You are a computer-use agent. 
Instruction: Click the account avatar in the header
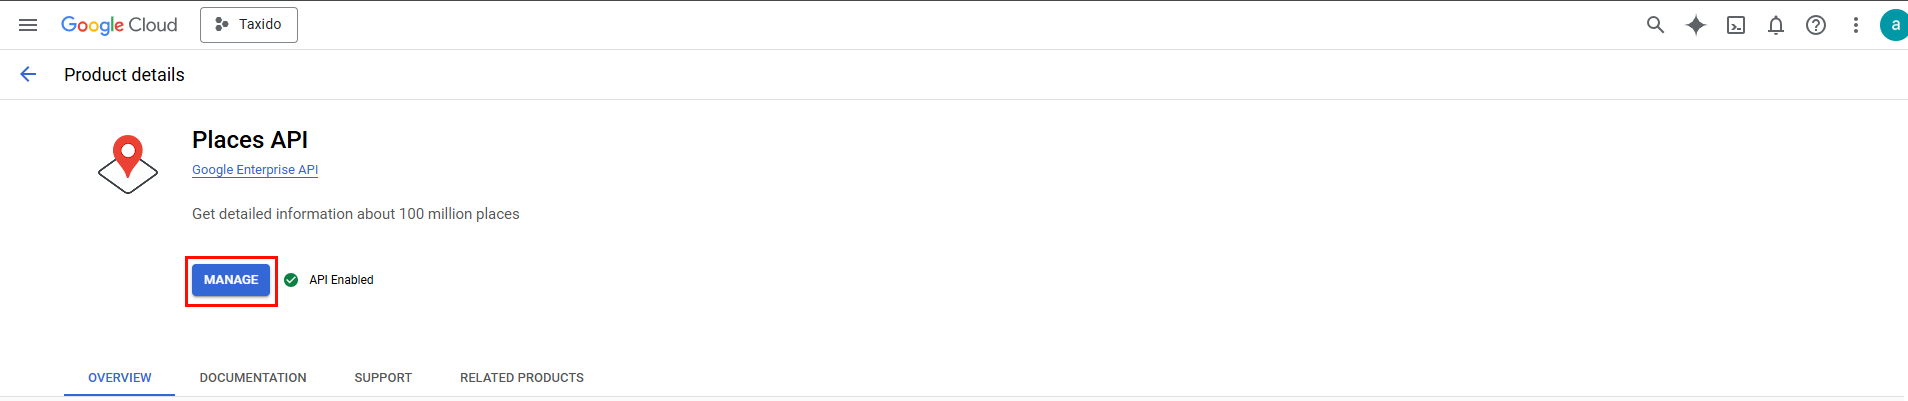1893,25
